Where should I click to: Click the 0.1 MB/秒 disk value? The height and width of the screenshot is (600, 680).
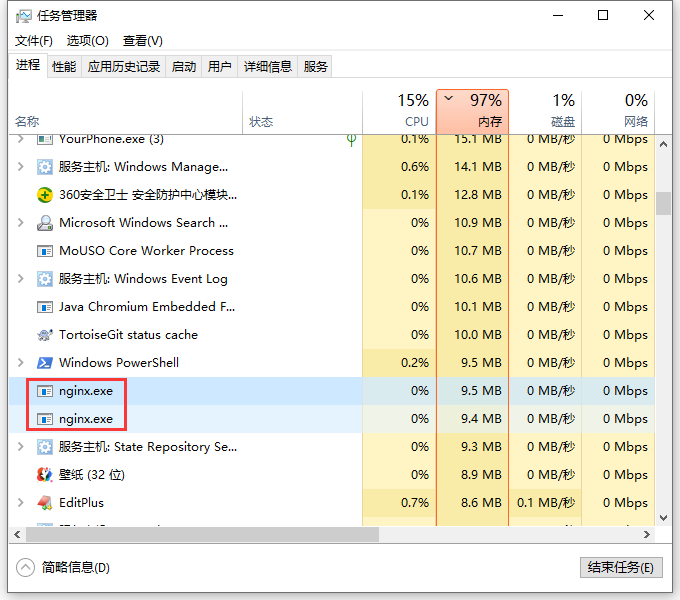[x=546, y=503]
